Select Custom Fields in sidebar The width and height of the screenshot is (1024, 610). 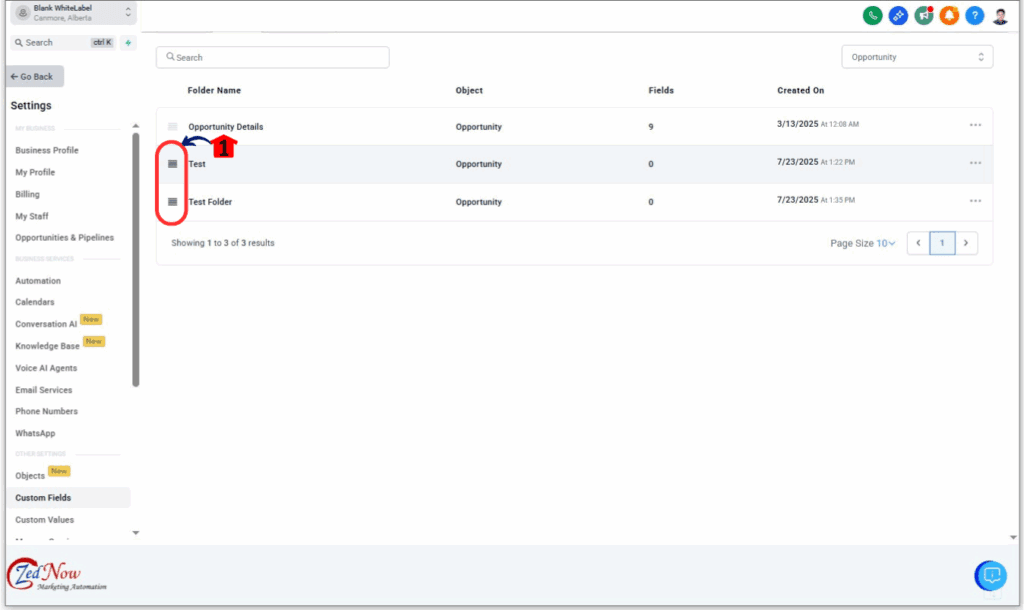click(68, 498)
